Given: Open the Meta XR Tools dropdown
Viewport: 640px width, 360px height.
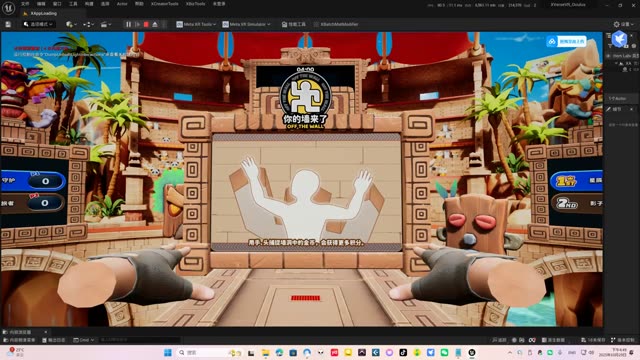Looking at the screenshot, I should pyautogui.click(x=196, y=24).
